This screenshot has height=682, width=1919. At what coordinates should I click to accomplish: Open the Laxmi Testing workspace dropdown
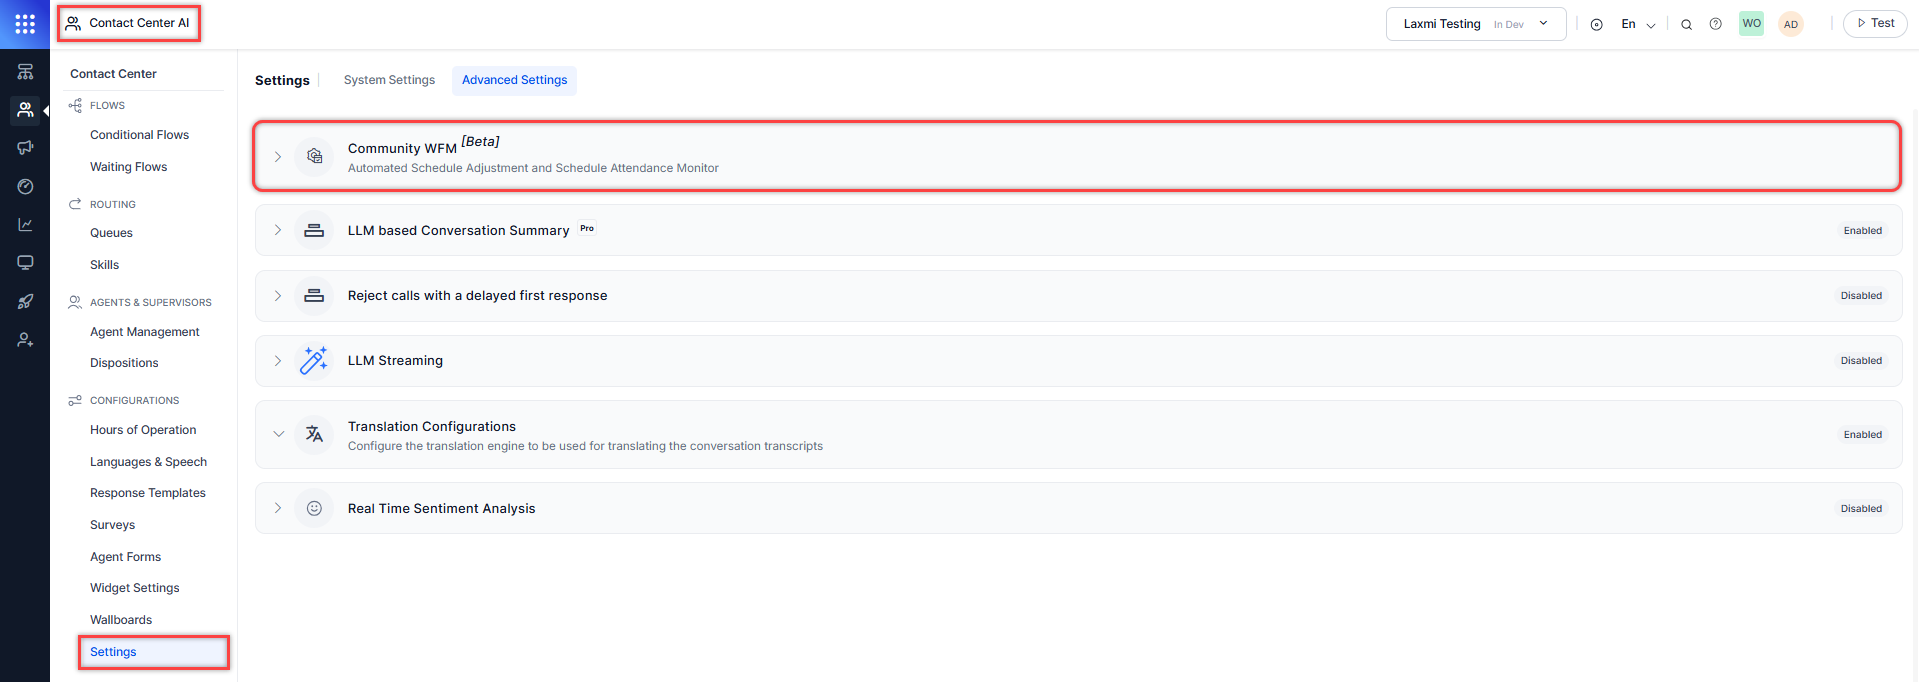point(1475,24)
